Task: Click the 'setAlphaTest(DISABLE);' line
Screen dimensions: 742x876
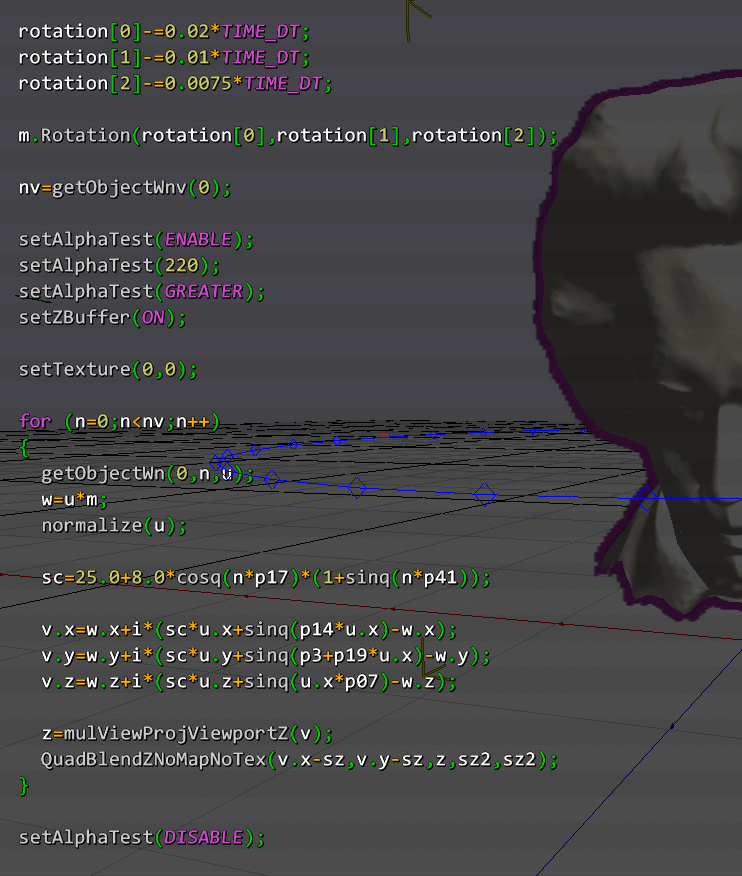Action: pyautogui.click(x=141, y=837)
